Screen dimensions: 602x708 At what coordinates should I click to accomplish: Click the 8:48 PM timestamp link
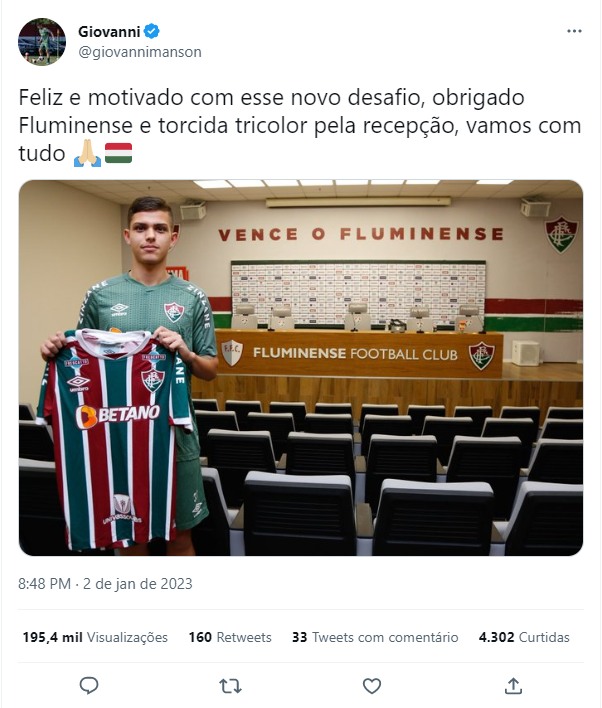(44, 584)
